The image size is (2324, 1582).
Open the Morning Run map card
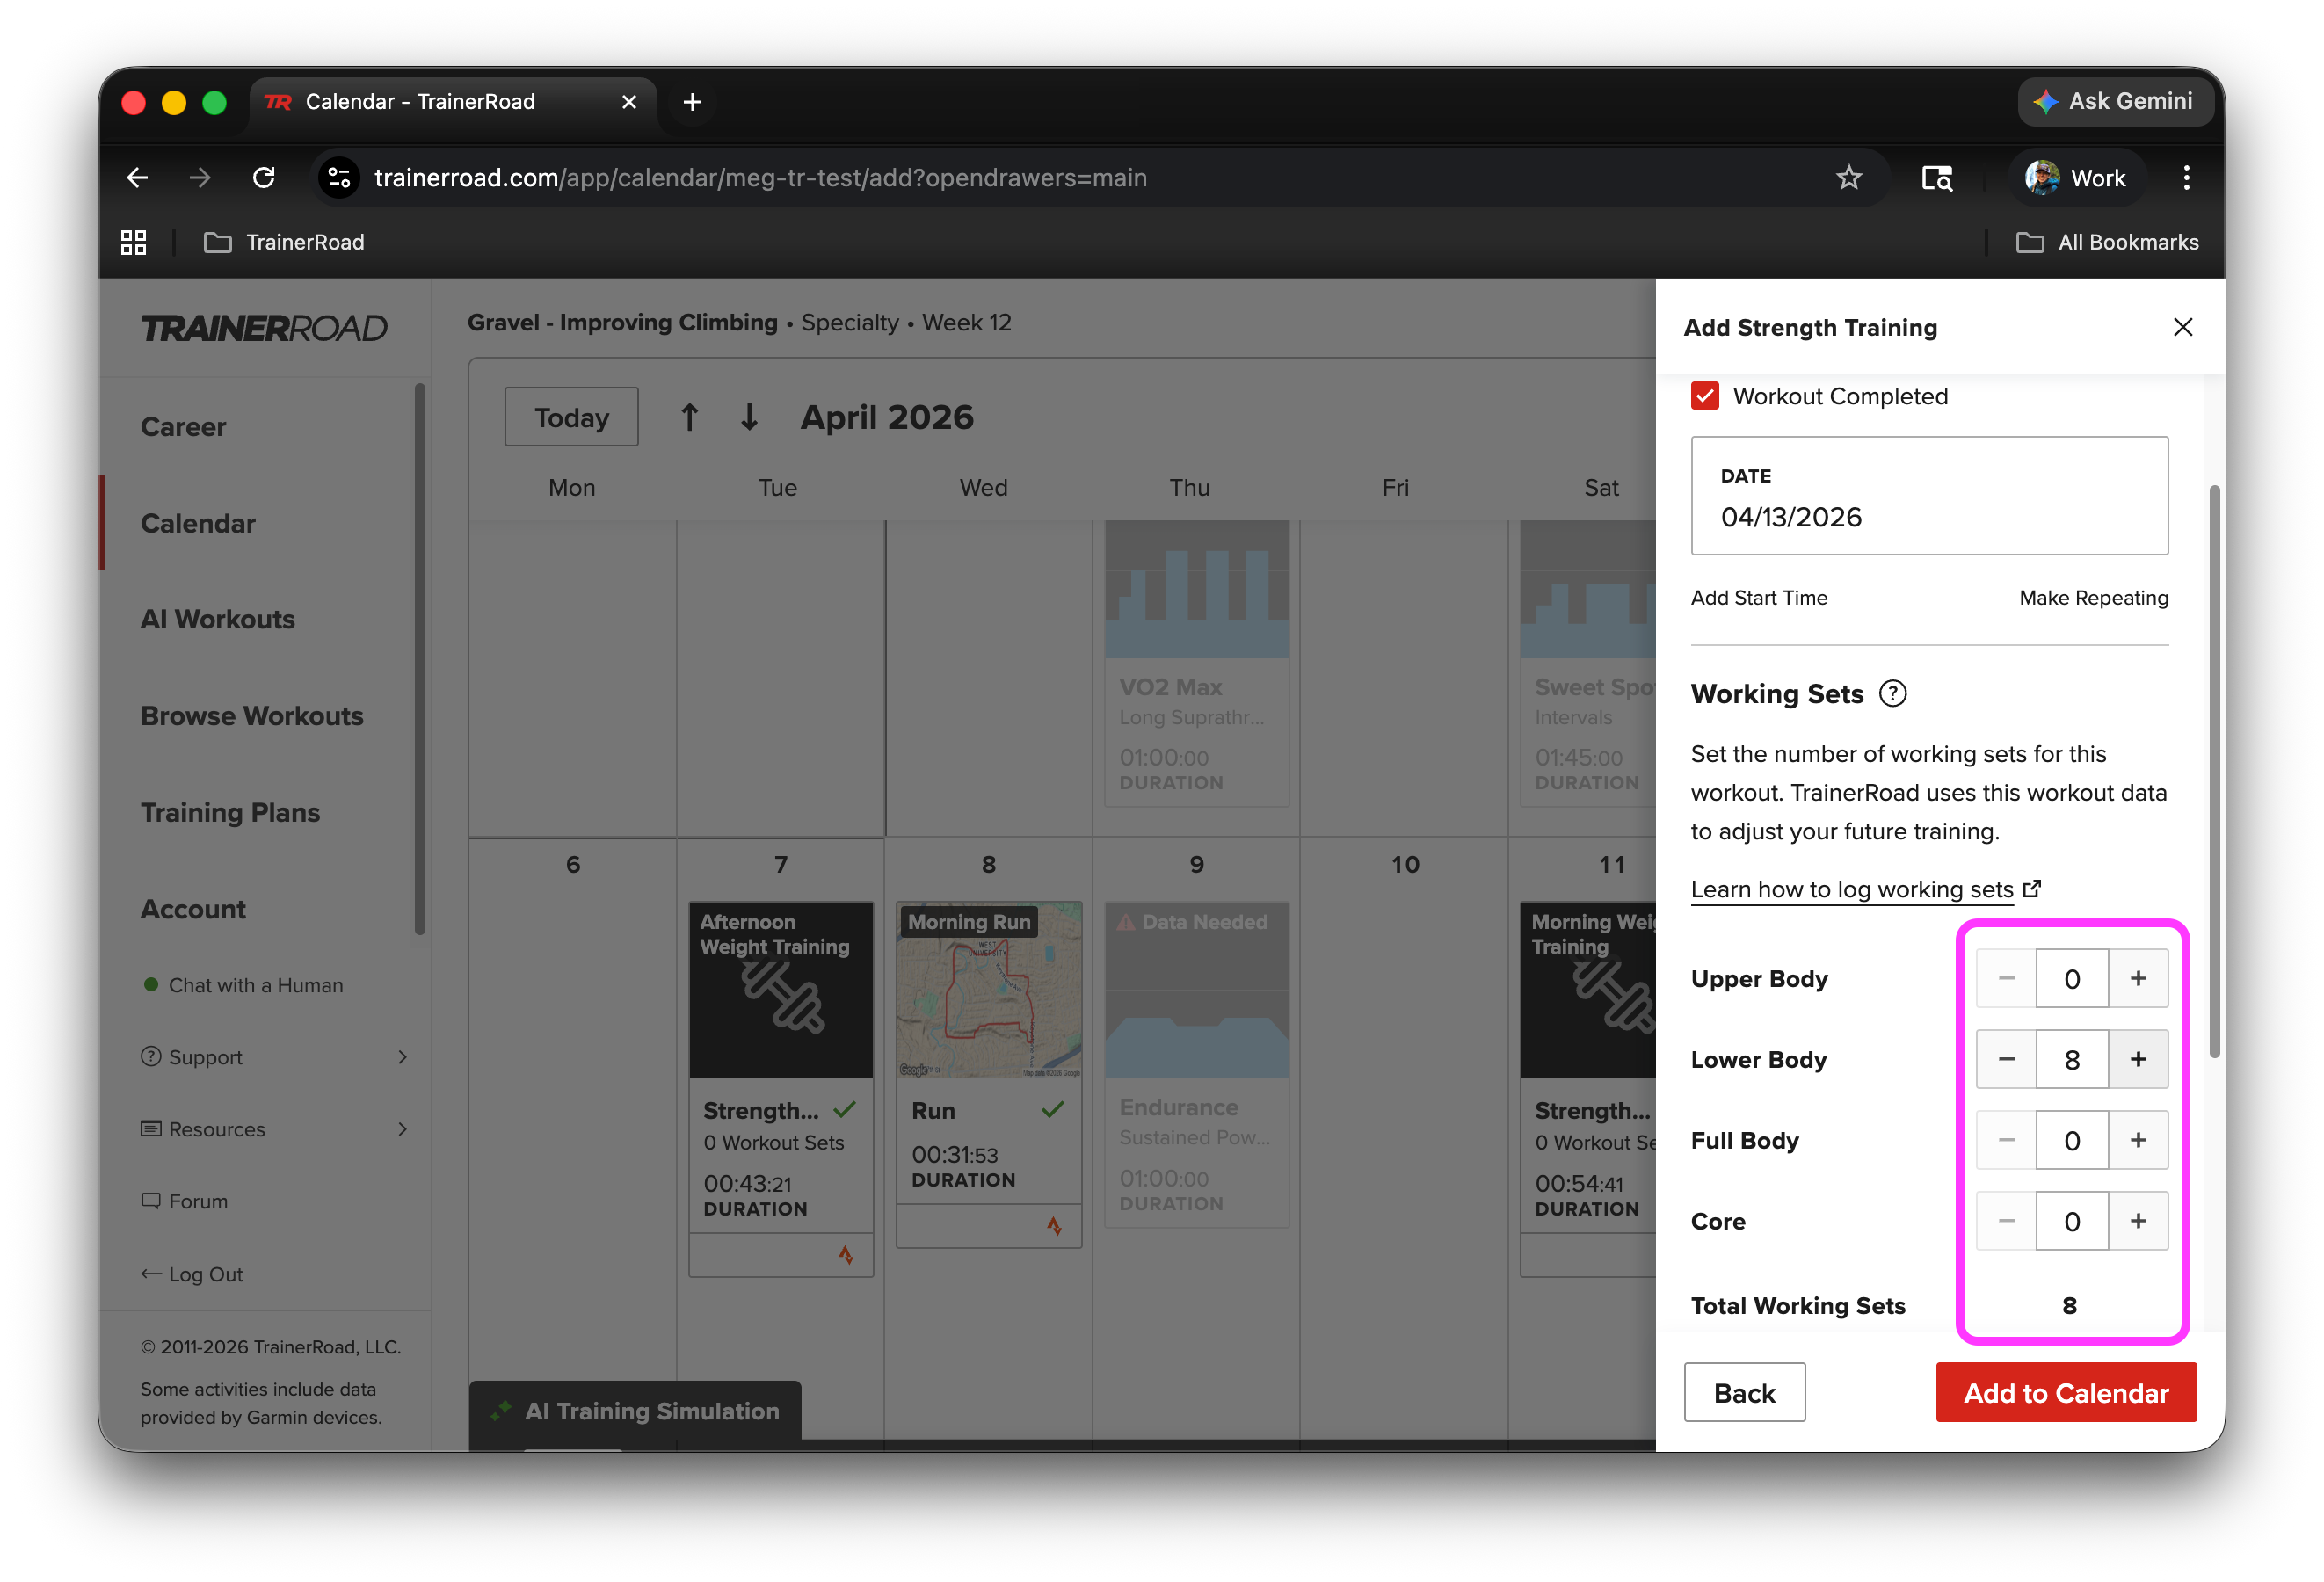(989, 1075)
